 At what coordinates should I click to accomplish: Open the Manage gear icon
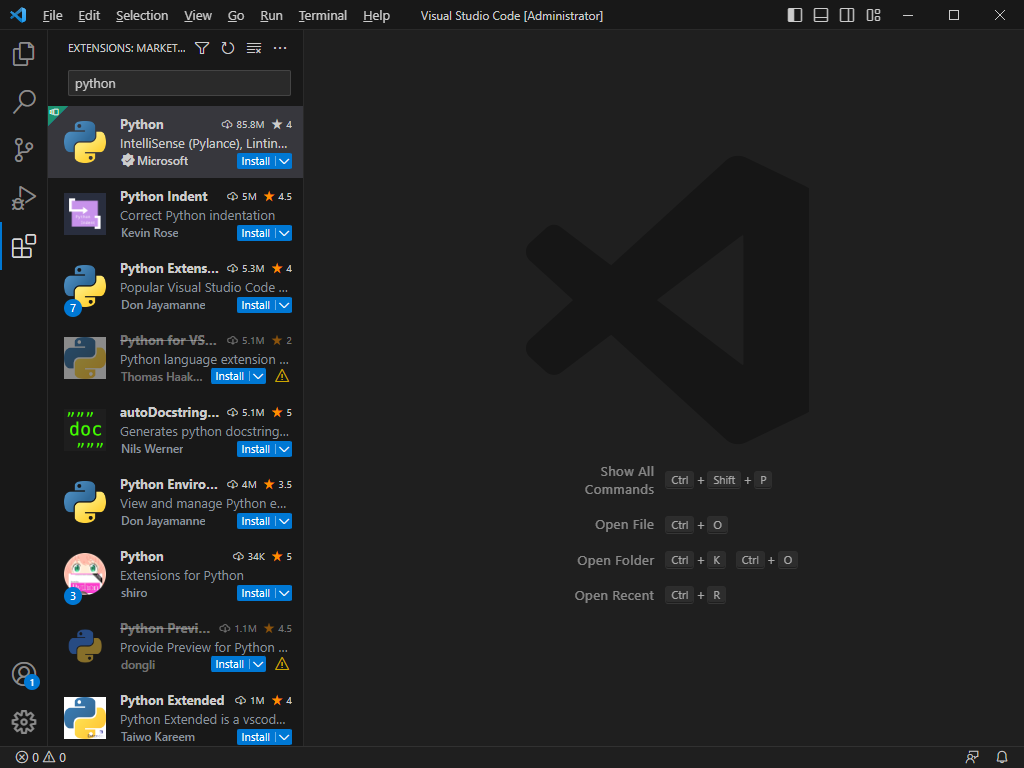coord(24,722)
